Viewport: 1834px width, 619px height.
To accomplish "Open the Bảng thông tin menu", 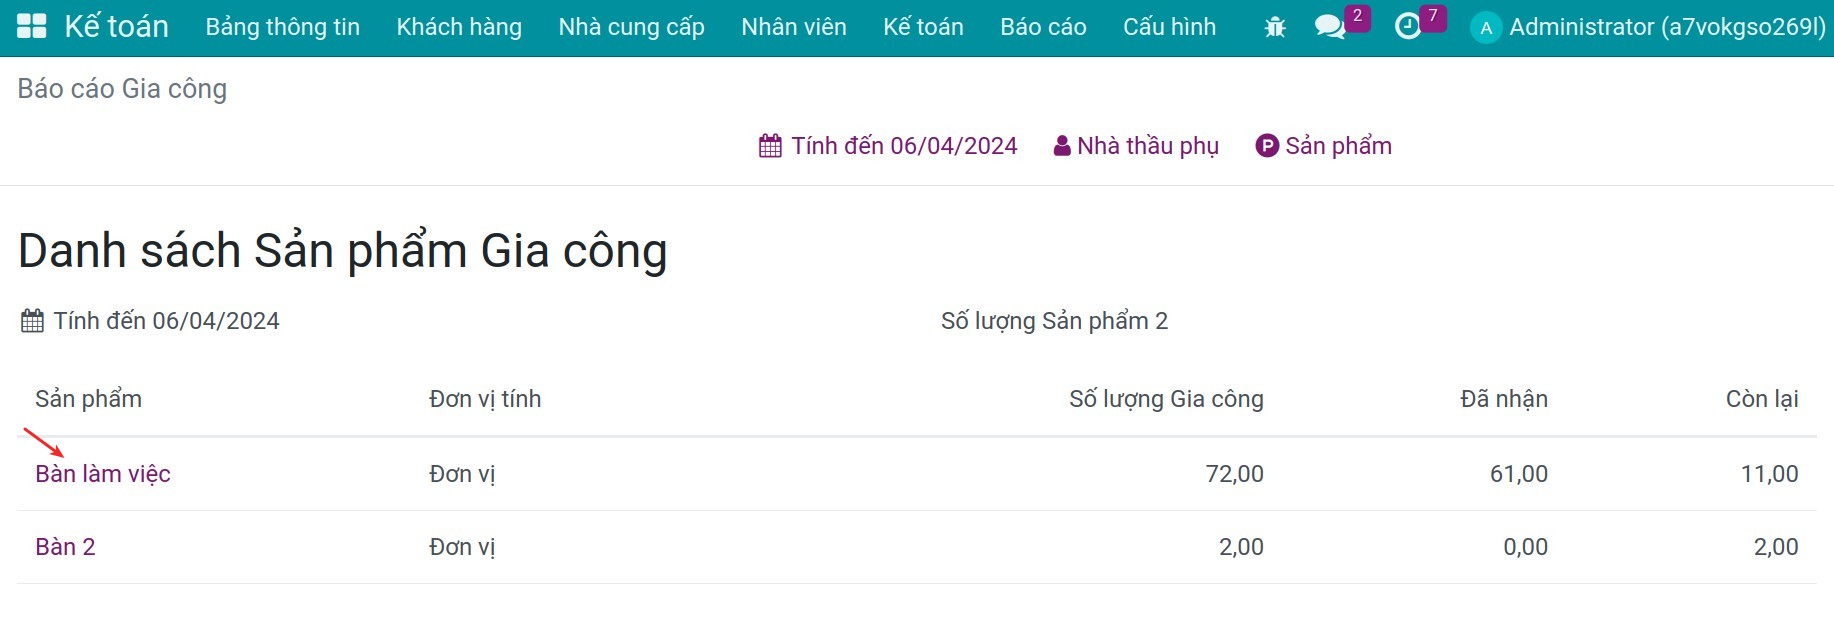I will coord(282,27).
